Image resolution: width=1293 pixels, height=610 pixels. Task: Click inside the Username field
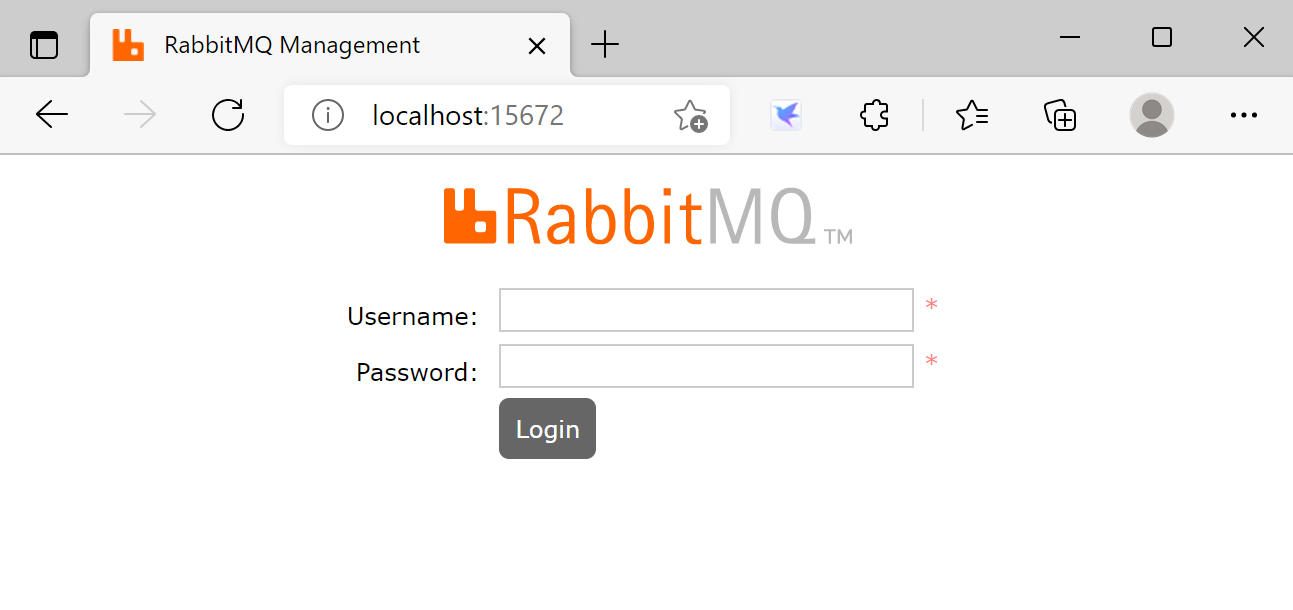(705, 310)
